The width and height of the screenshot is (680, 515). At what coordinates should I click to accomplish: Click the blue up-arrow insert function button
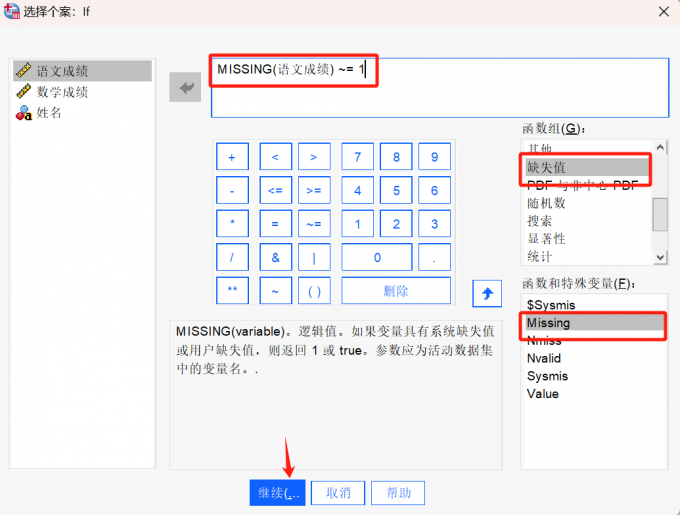click(x=487, y=293)
